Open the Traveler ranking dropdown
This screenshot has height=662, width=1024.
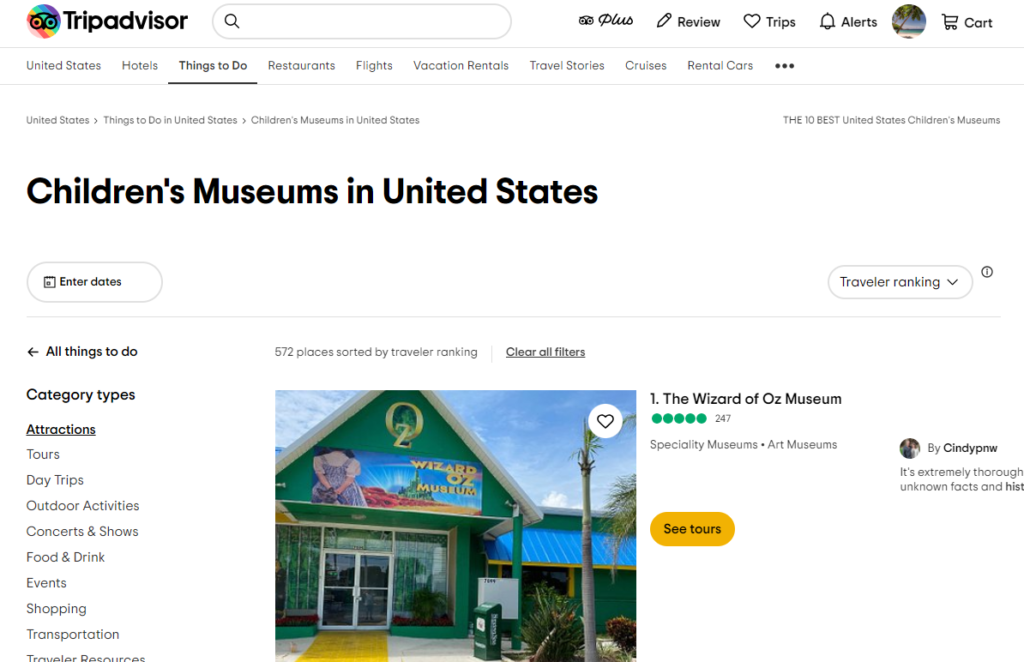[898, 282]
